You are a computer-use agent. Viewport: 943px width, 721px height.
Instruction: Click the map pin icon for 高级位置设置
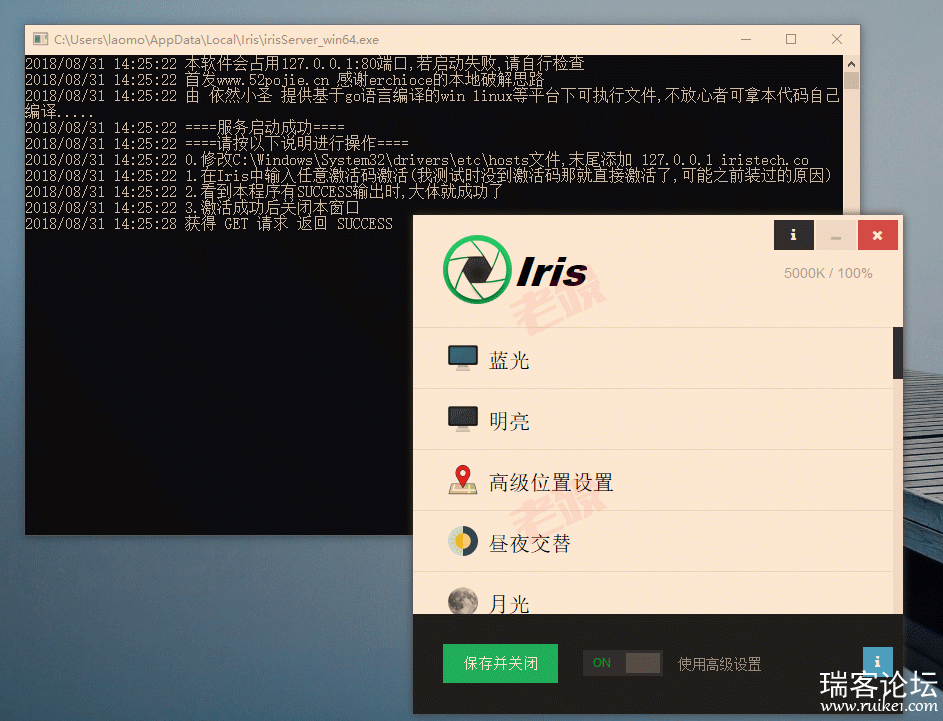tap(462, 480)
